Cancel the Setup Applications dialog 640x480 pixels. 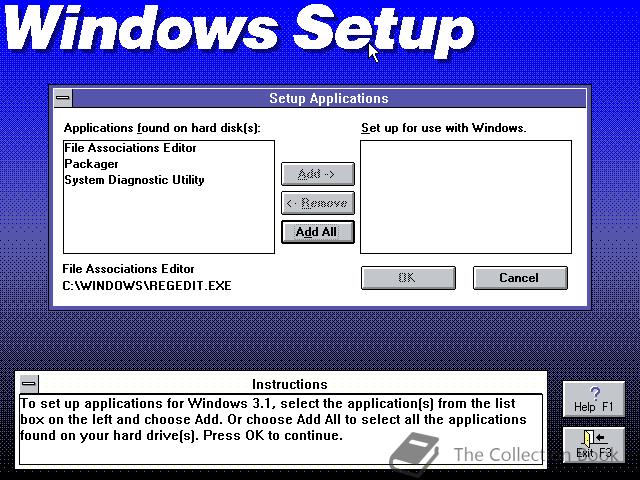pos(520,278)
